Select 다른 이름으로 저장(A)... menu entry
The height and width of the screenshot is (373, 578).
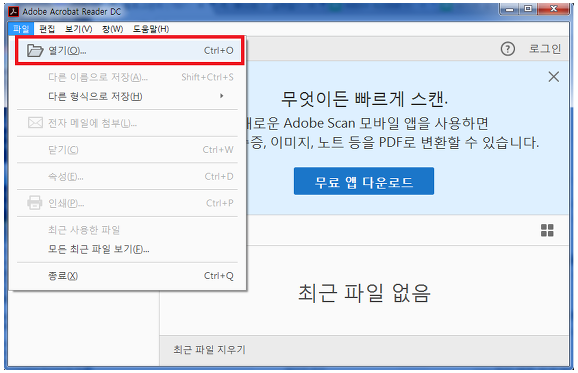pyautogui.click(x=127, y=77)
